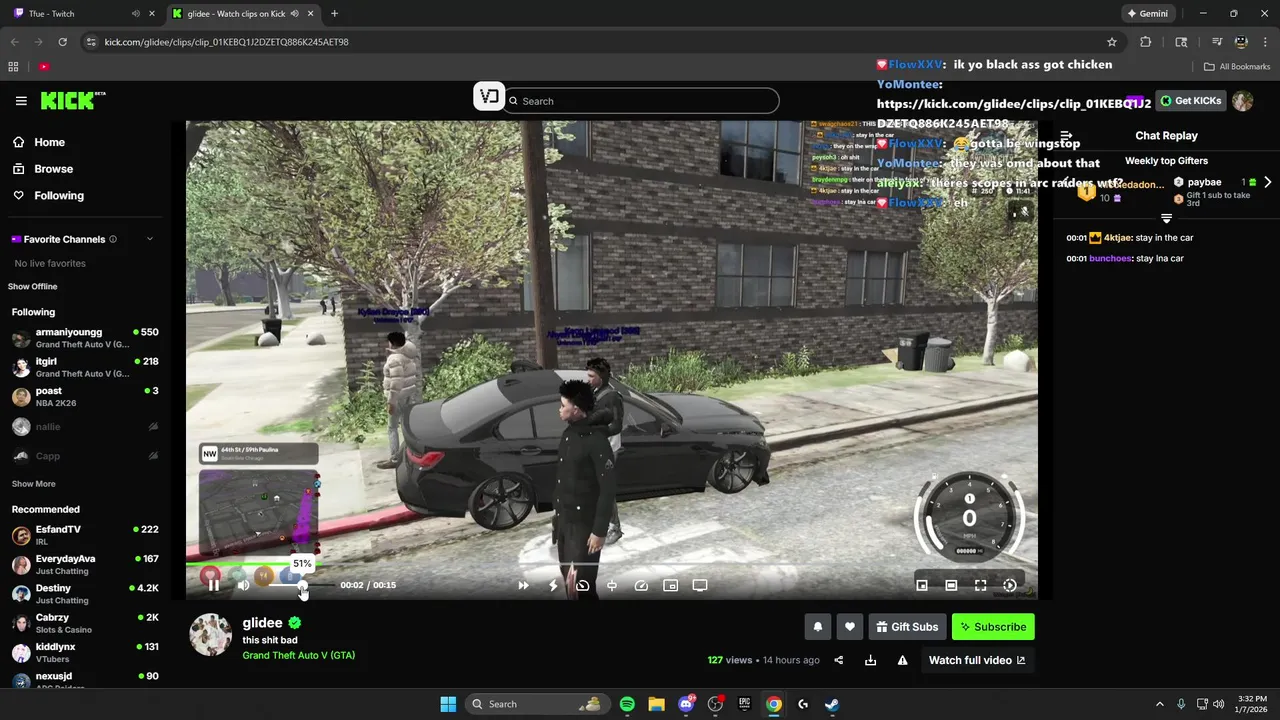Toggle theater mode icon in player
This screenshot has height=720, width=1280.
pyautogui.click(x=951, y=586)
